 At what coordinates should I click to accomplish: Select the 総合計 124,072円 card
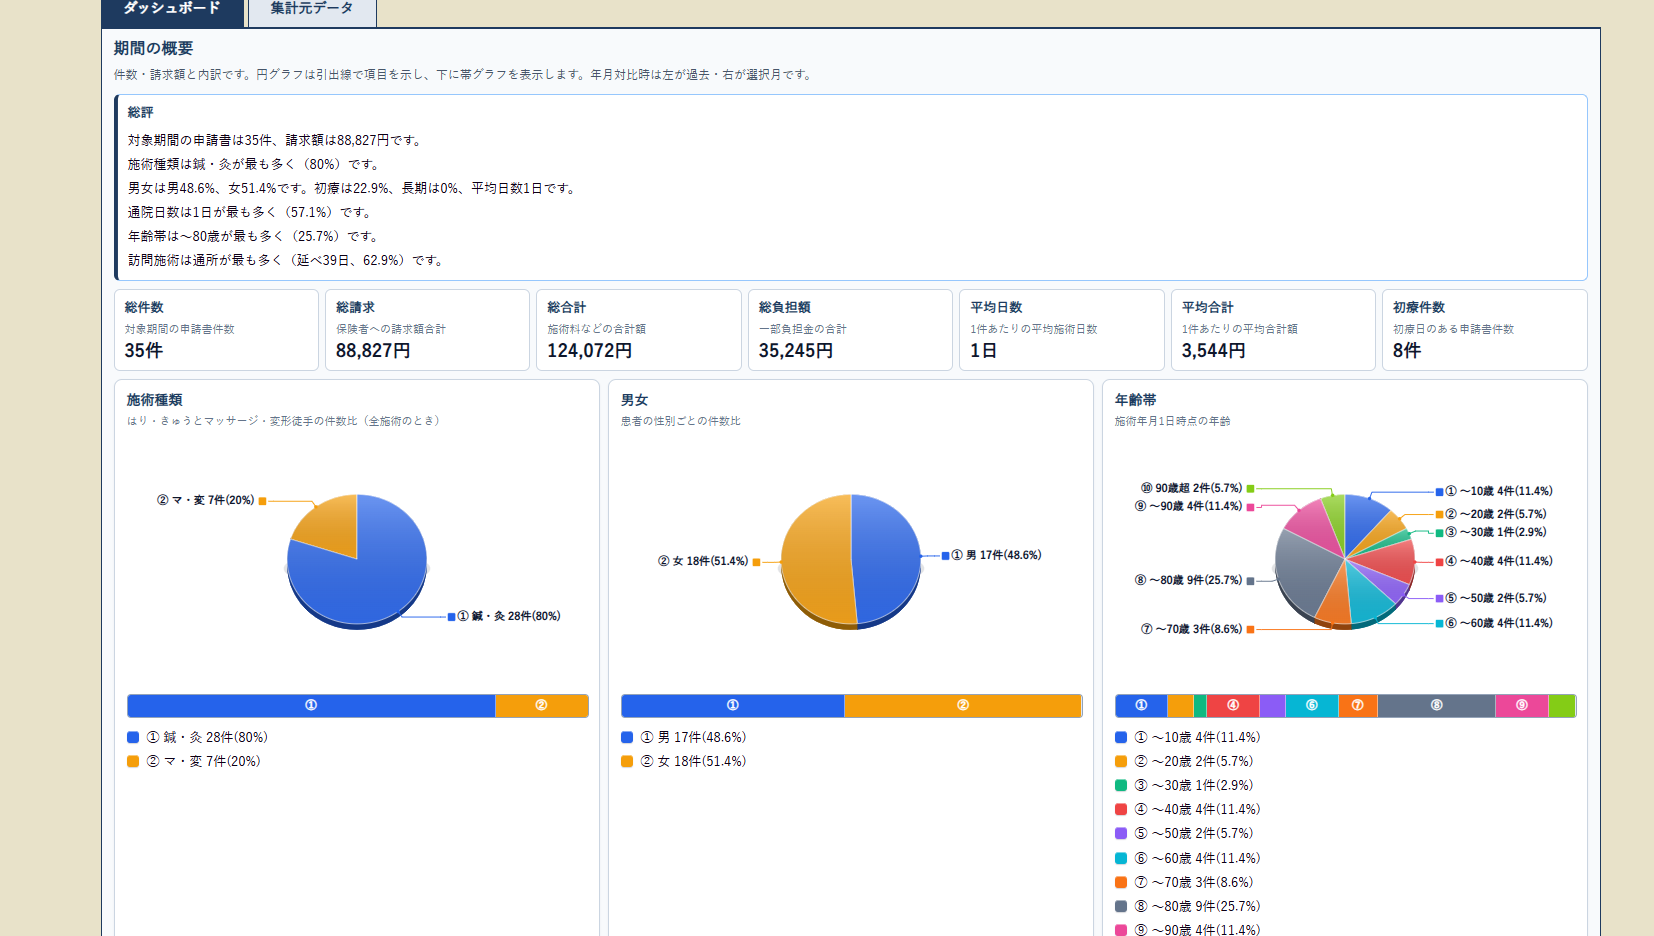[639, 330]
